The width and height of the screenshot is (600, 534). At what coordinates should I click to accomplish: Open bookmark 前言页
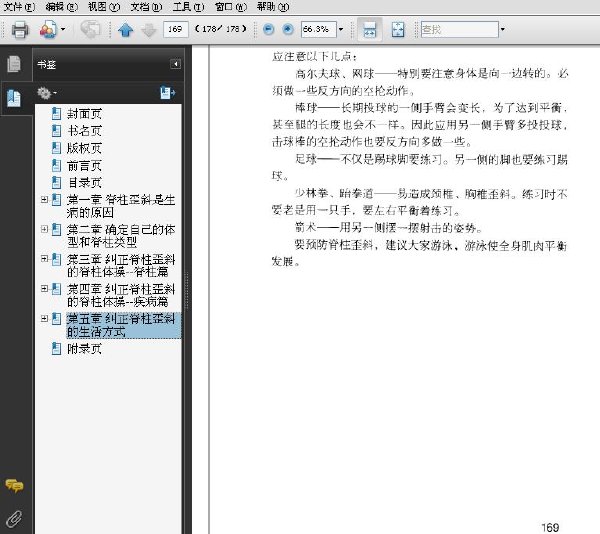(x=84, y=166)
